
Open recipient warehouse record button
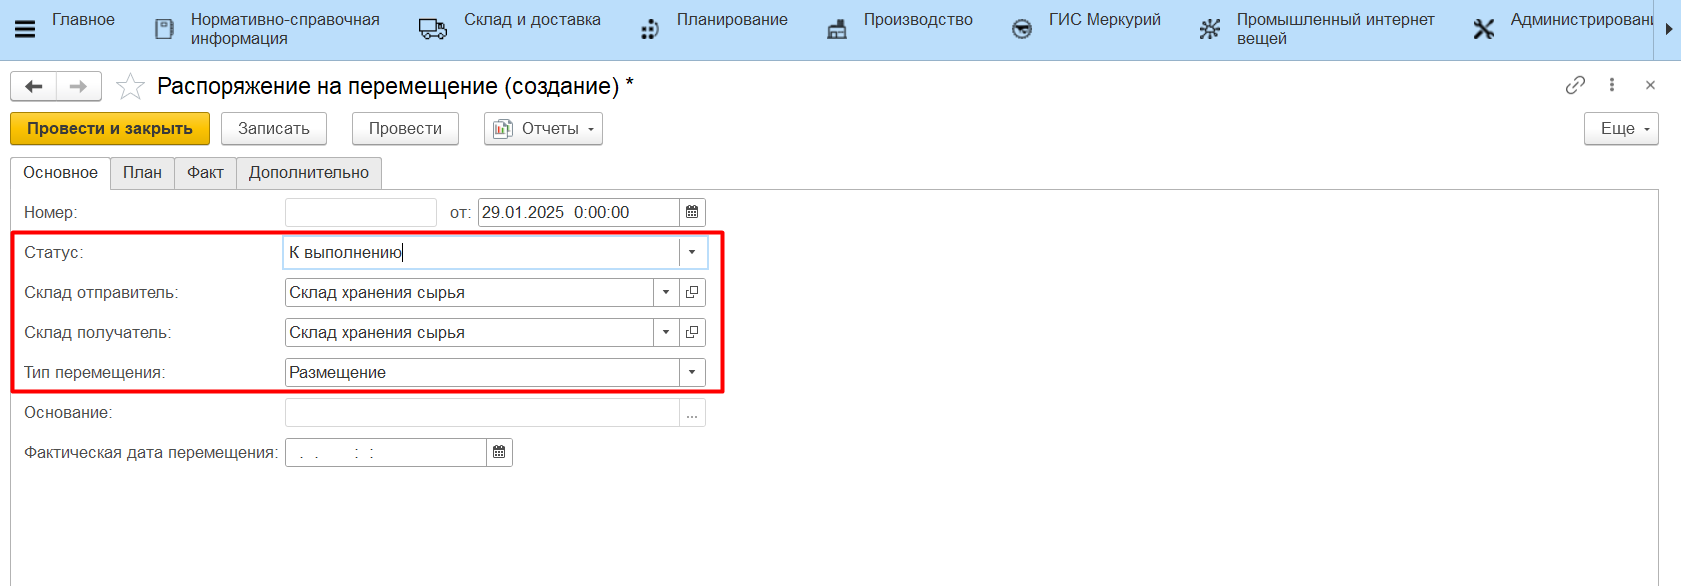692,332
